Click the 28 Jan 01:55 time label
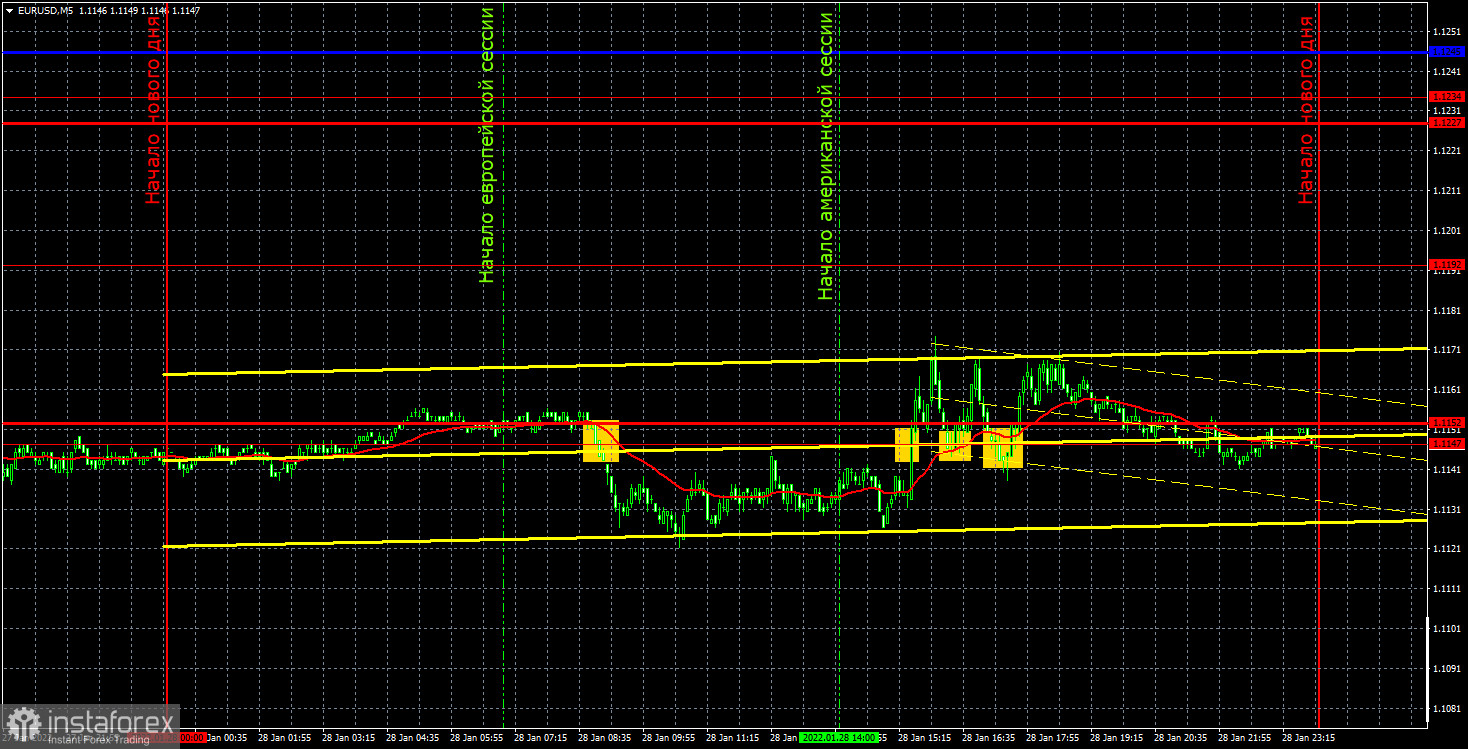 pos(283,737)
